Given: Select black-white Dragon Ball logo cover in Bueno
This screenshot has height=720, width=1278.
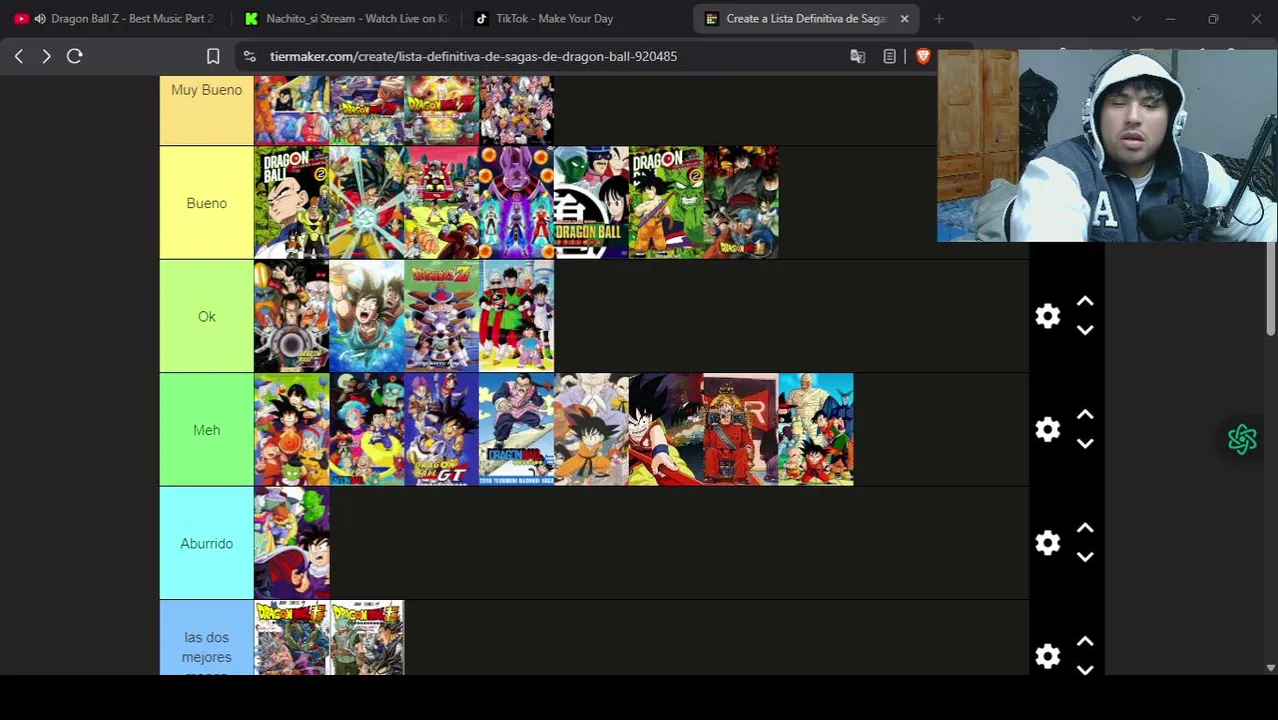Looking at the screenshot, I should pos(591,203).
